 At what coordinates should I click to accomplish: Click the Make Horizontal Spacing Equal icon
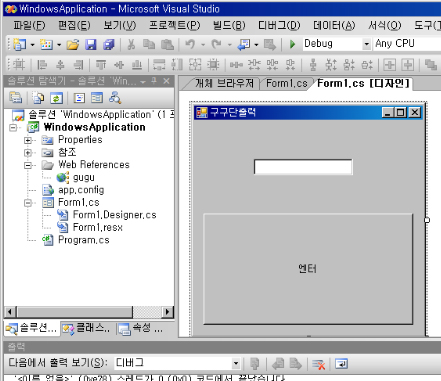click(x=236, y=64)
